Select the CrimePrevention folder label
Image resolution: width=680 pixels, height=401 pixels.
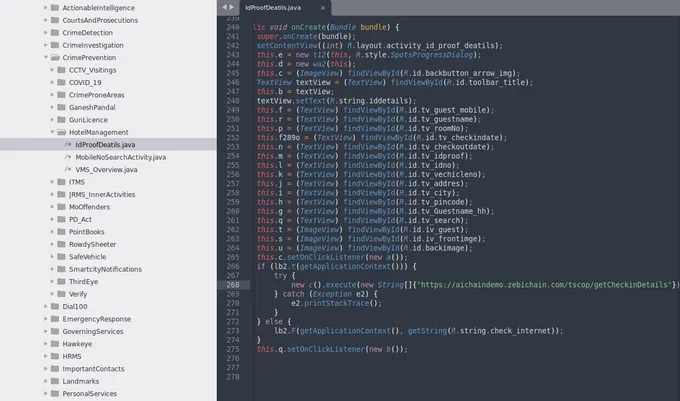click(89, 57)
